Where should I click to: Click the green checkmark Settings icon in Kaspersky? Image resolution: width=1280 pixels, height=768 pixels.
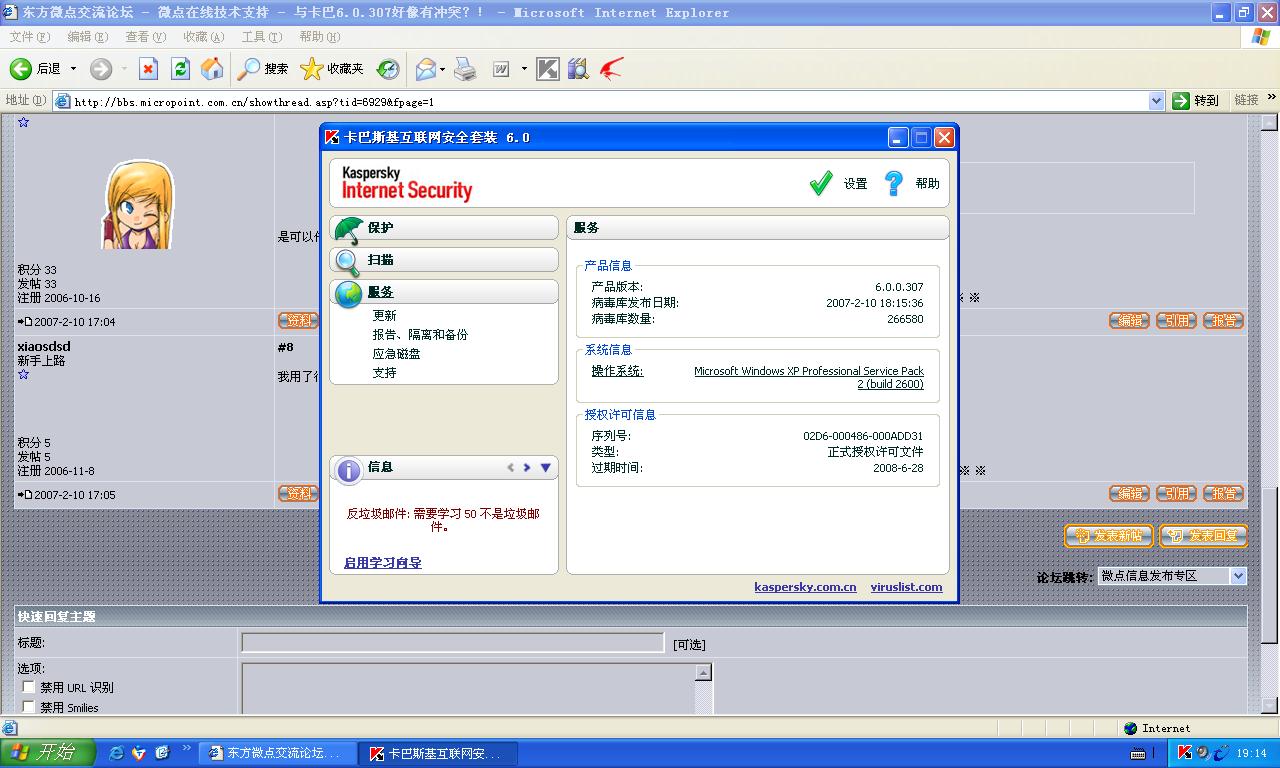point(821,183)
